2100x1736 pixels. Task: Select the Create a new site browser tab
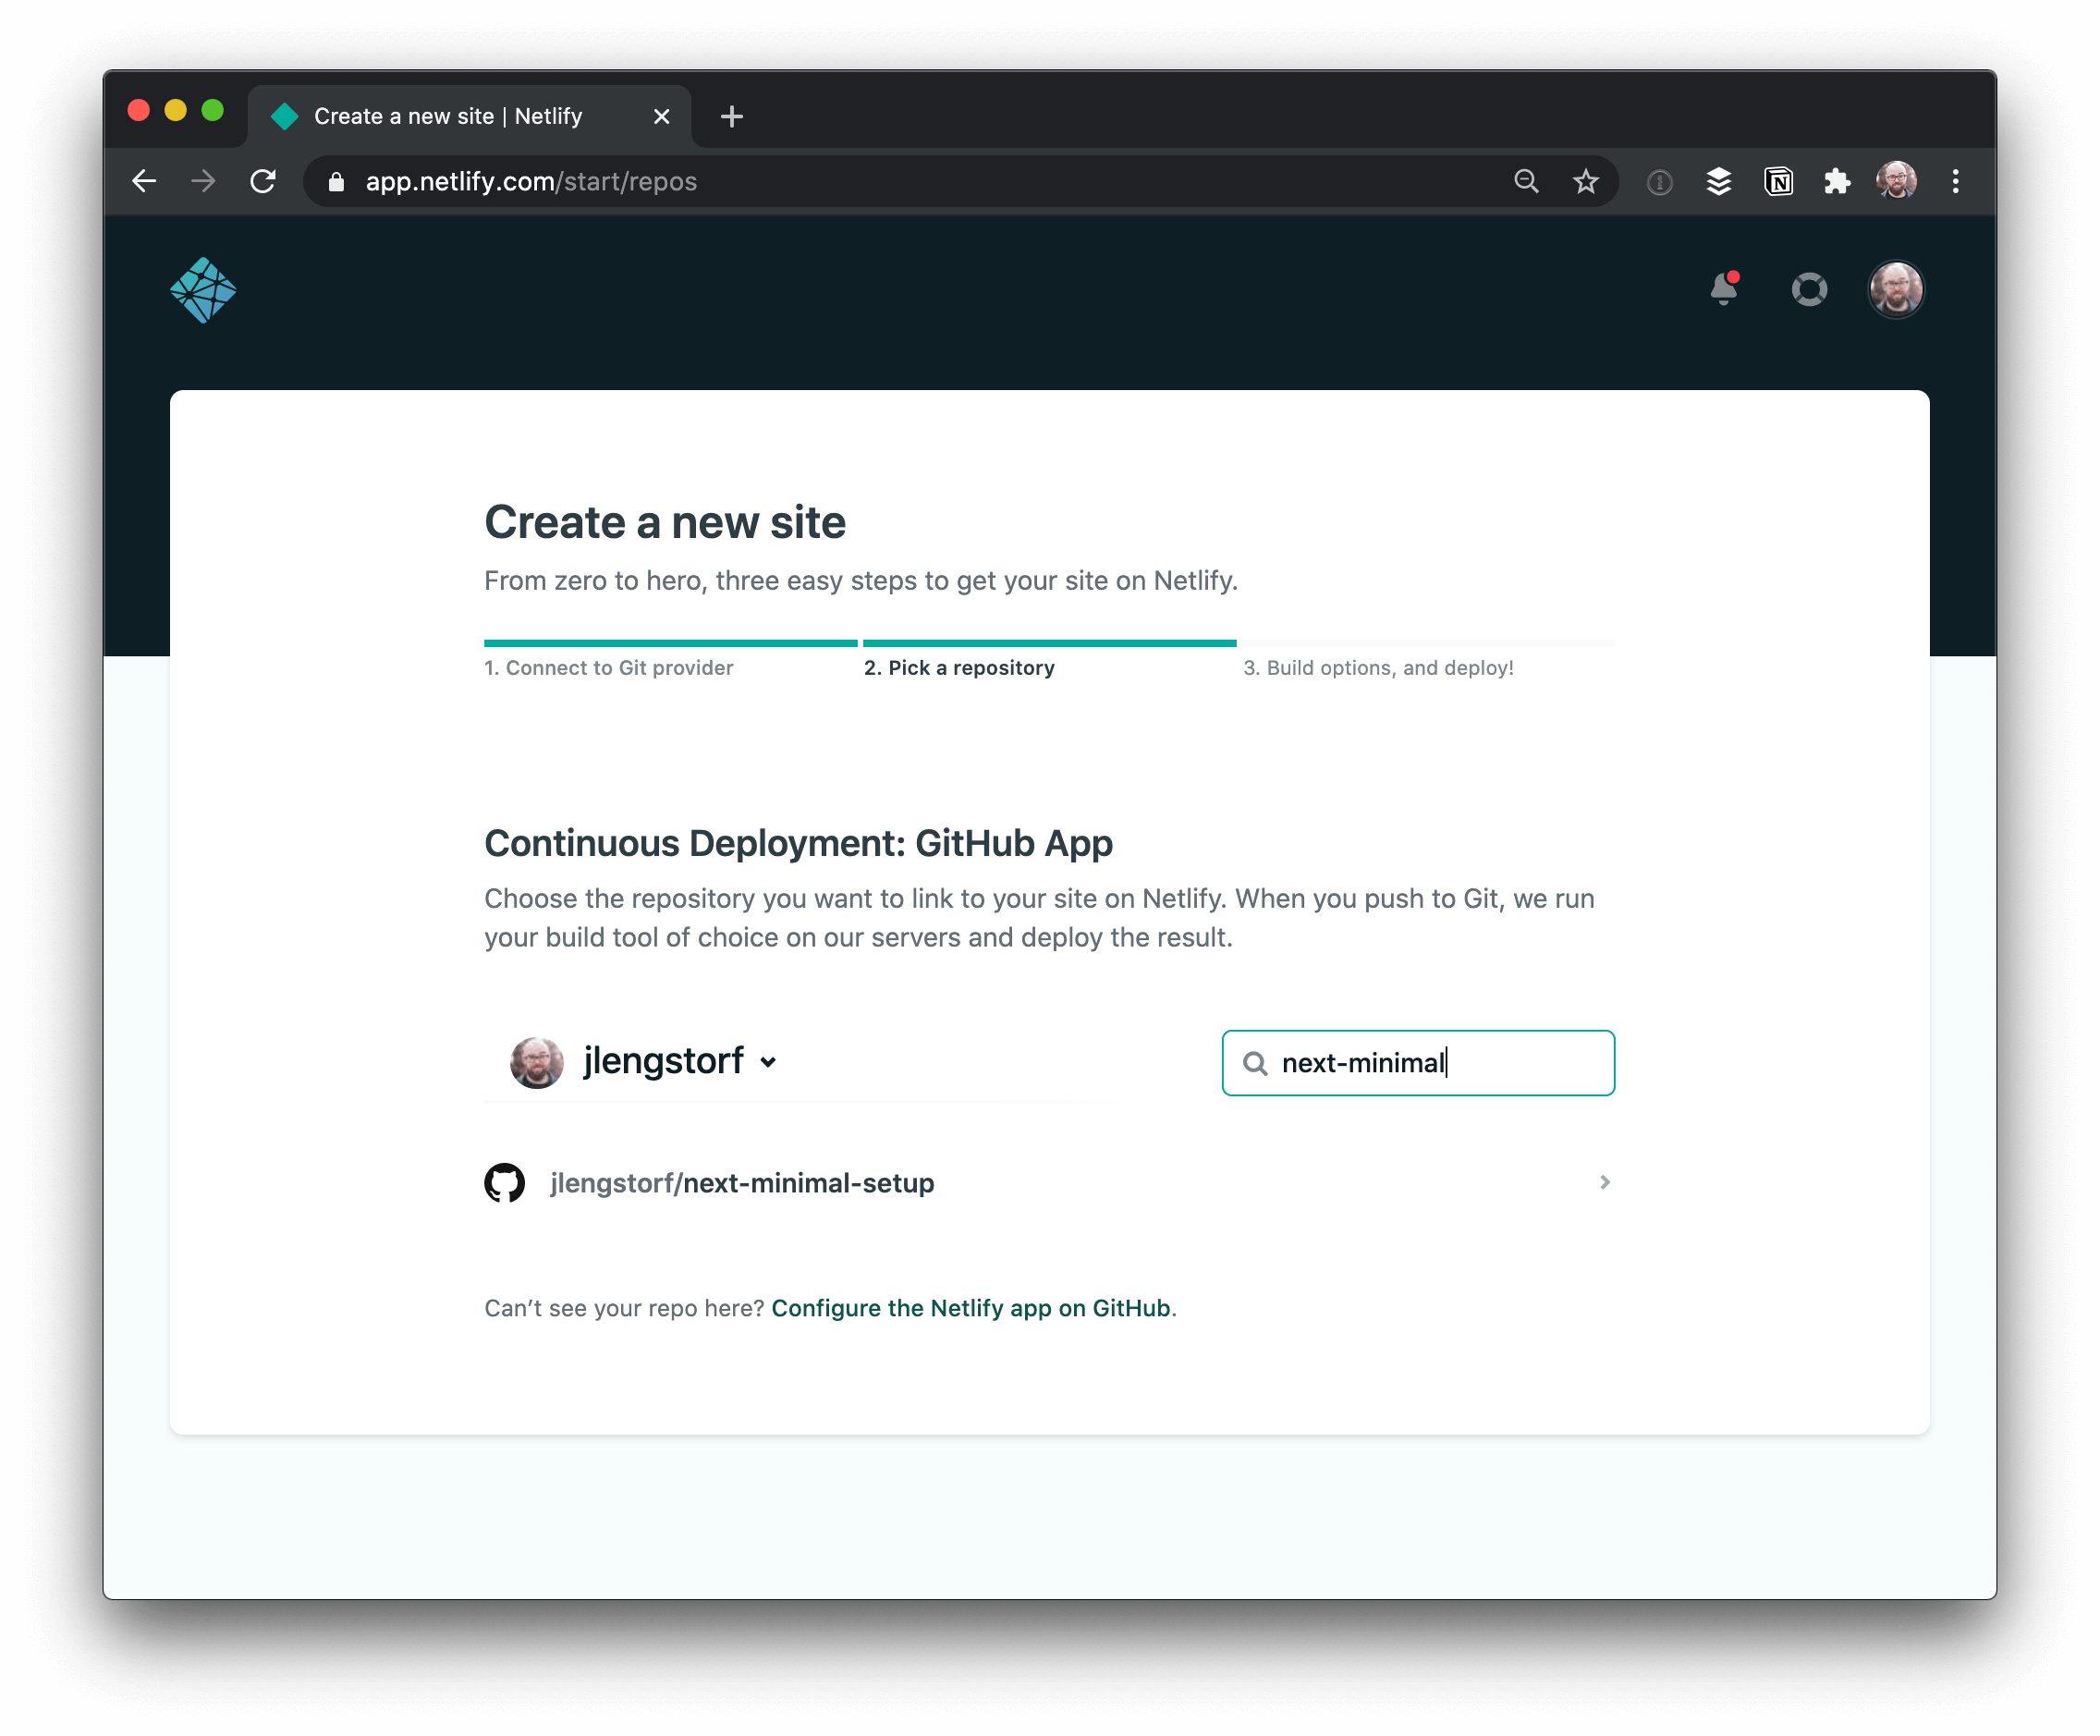(x=448, y=116)
